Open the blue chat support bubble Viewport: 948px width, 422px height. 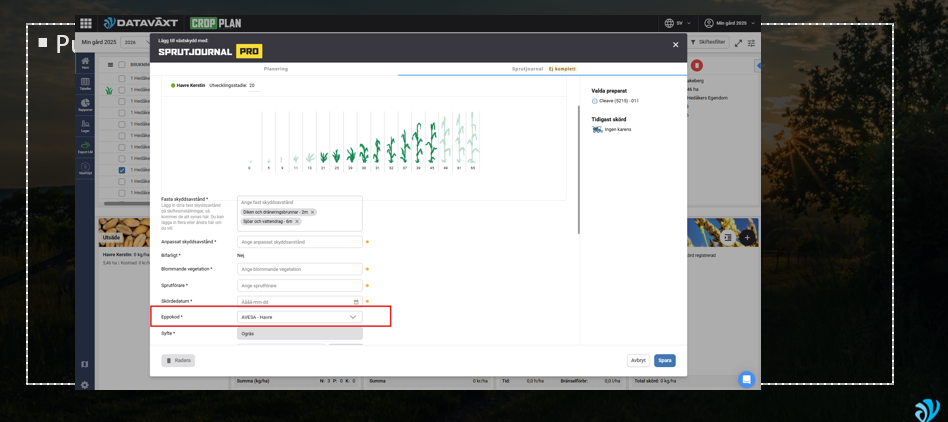click(x=746, y=379)
